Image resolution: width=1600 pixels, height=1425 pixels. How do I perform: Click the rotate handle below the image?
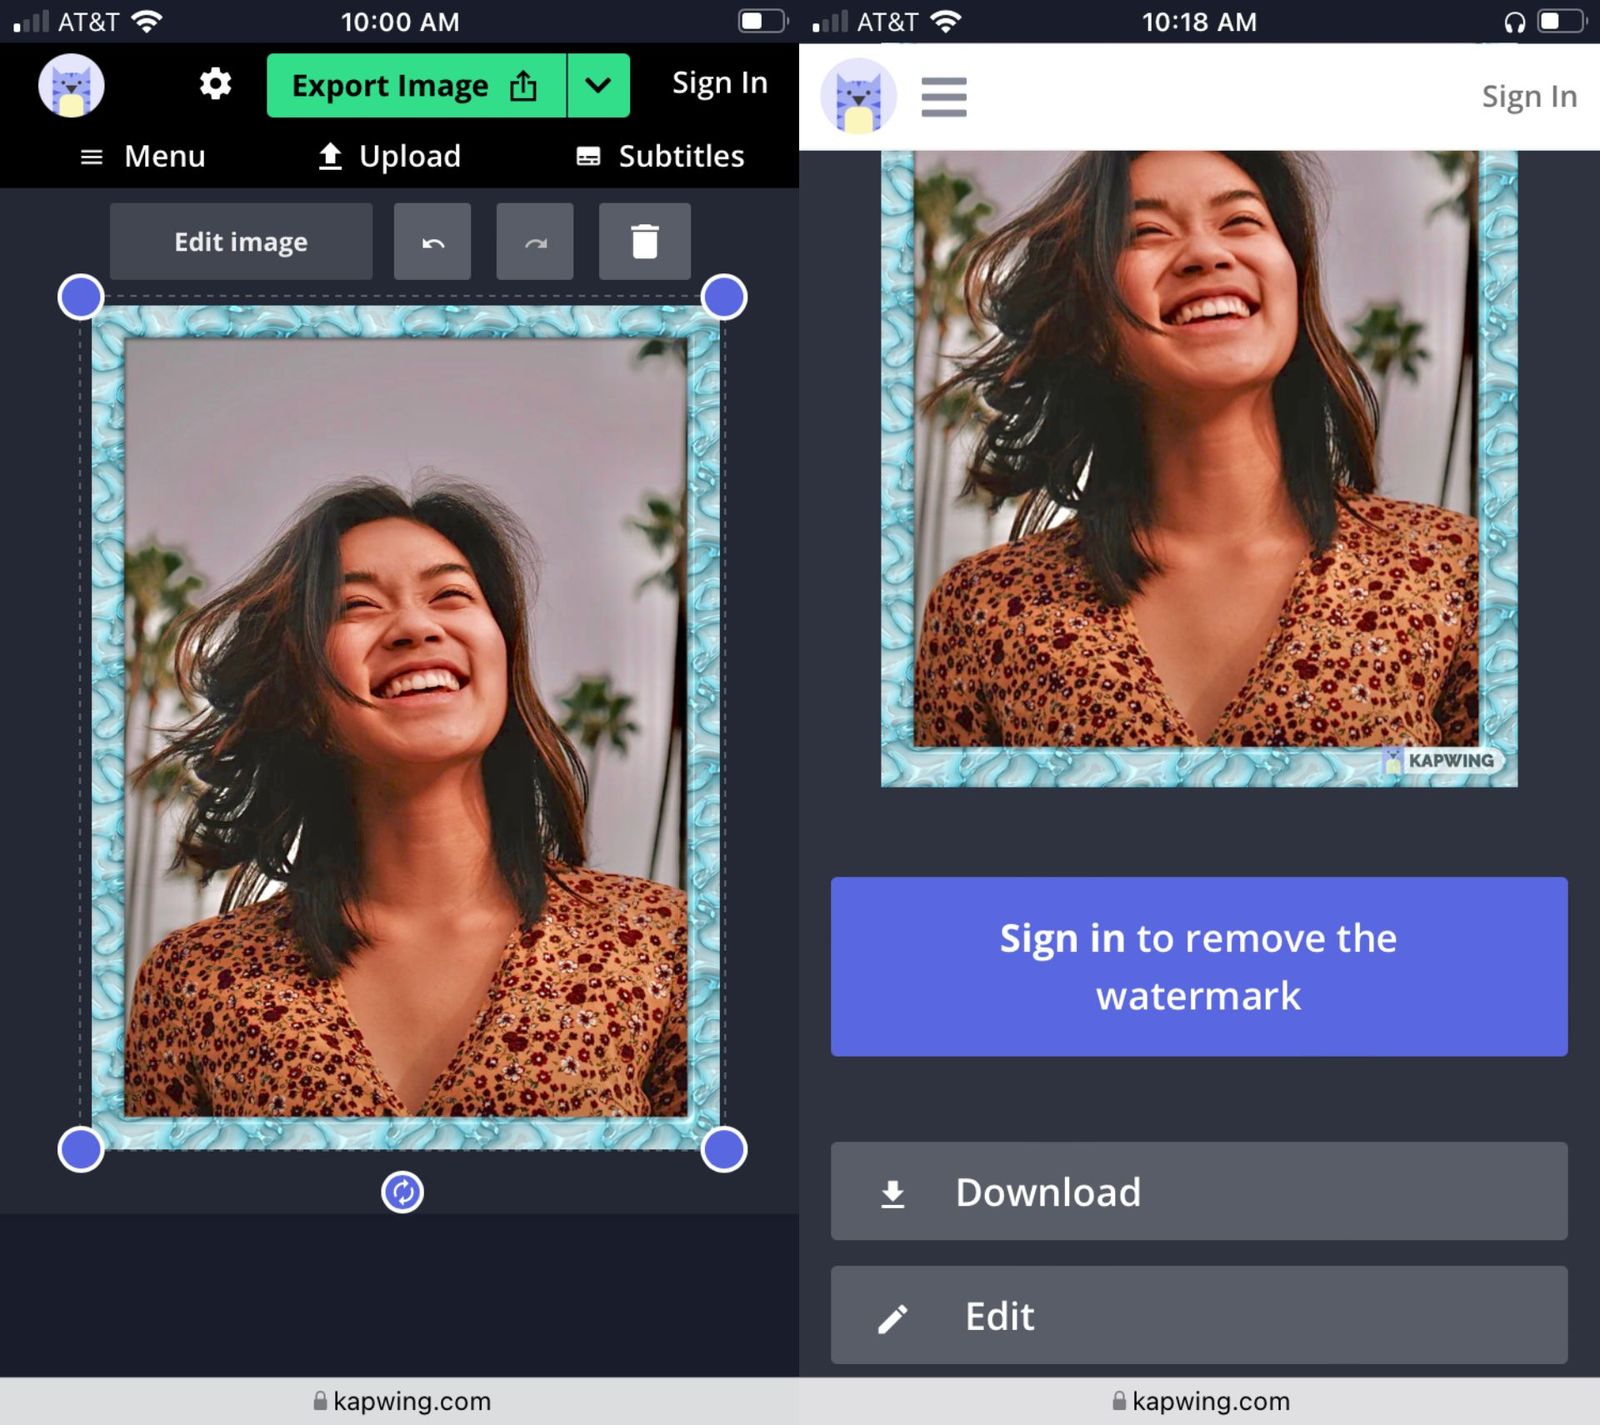403,1192
